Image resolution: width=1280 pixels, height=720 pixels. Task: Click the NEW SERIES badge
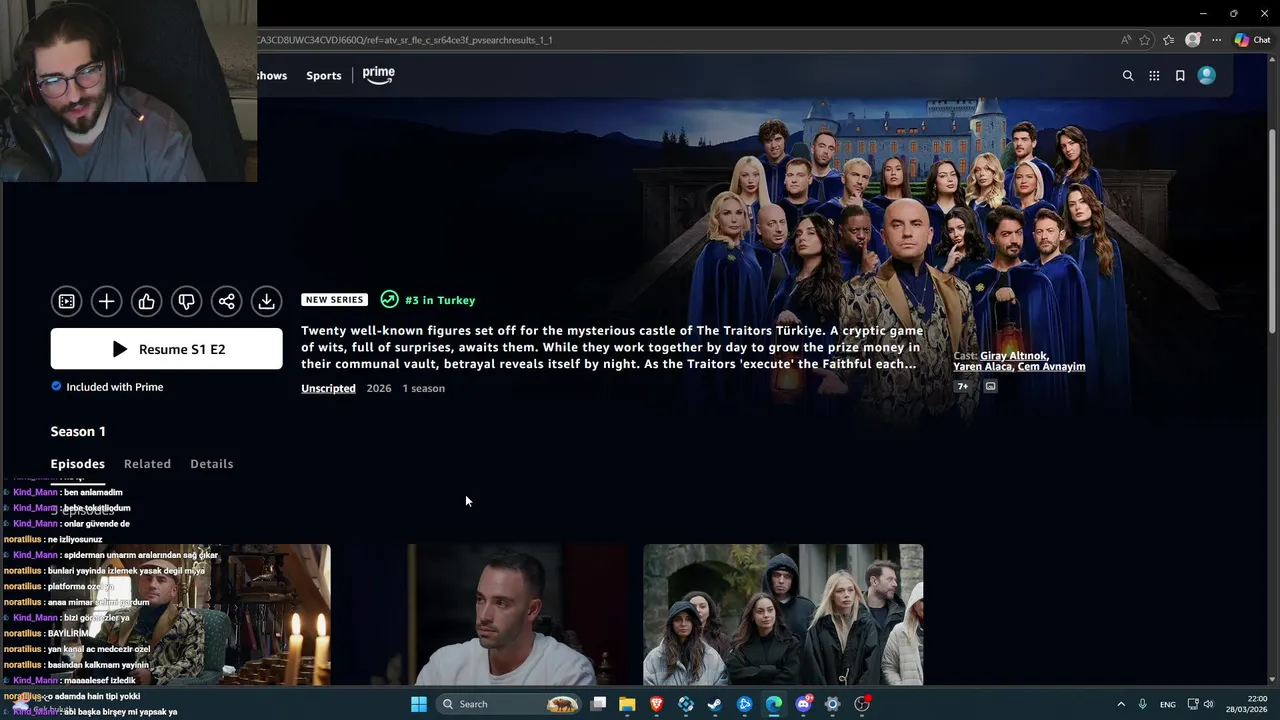click(x=334, y=300)
